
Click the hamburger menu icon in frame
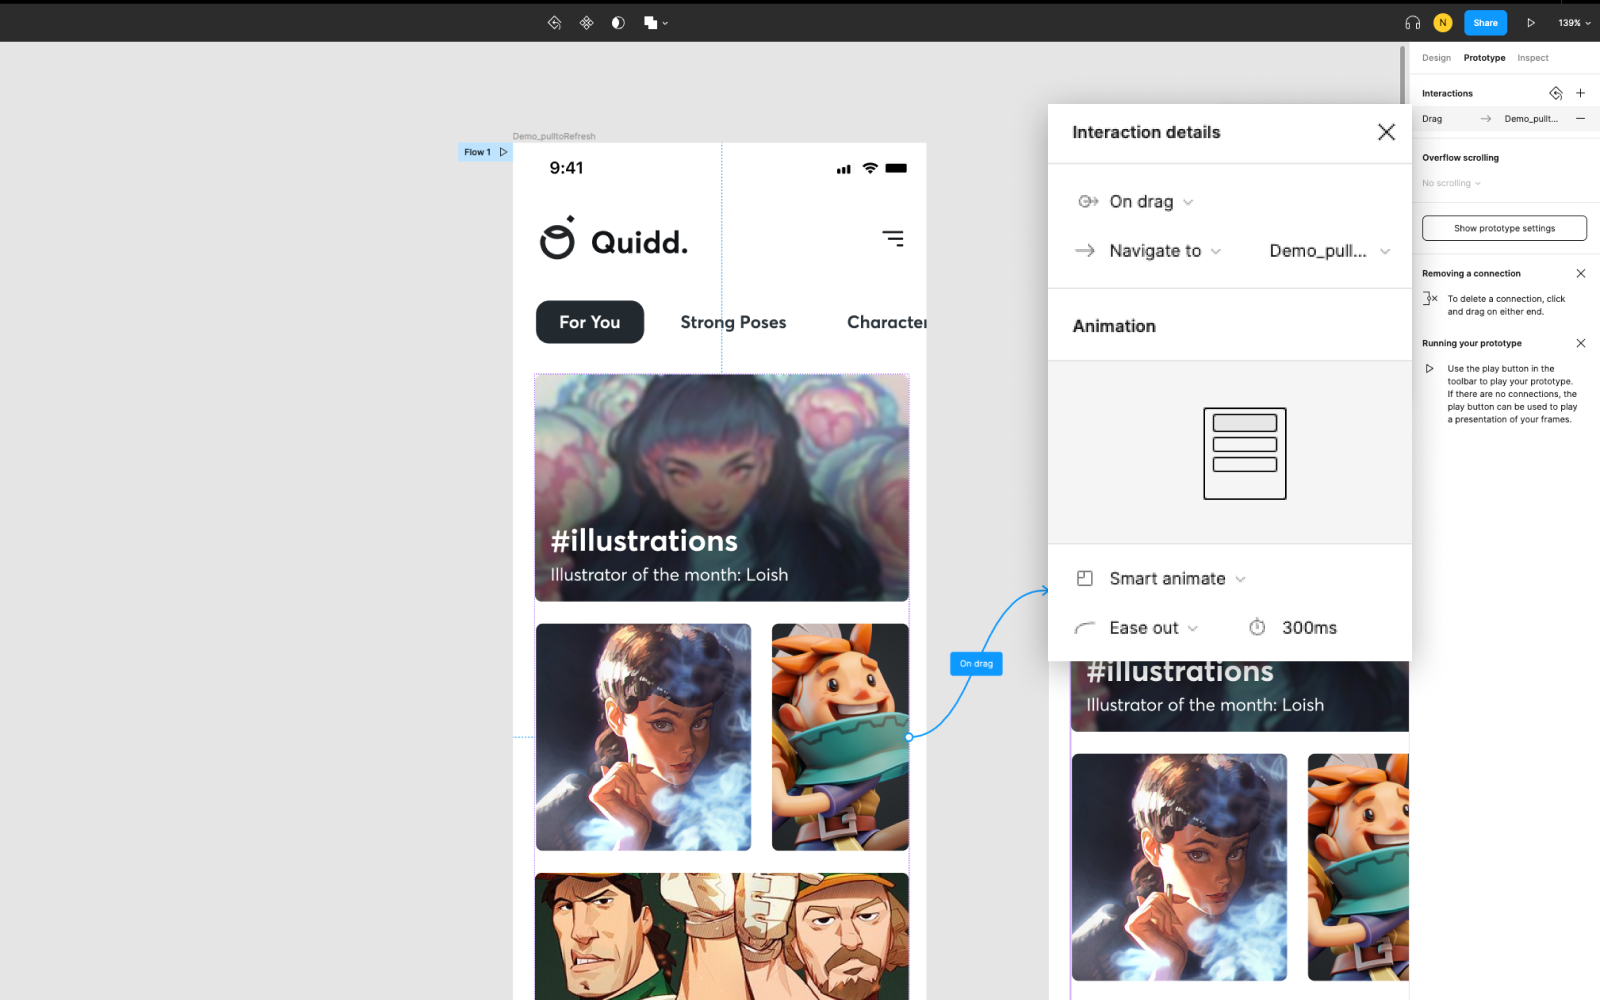(893, 238)
